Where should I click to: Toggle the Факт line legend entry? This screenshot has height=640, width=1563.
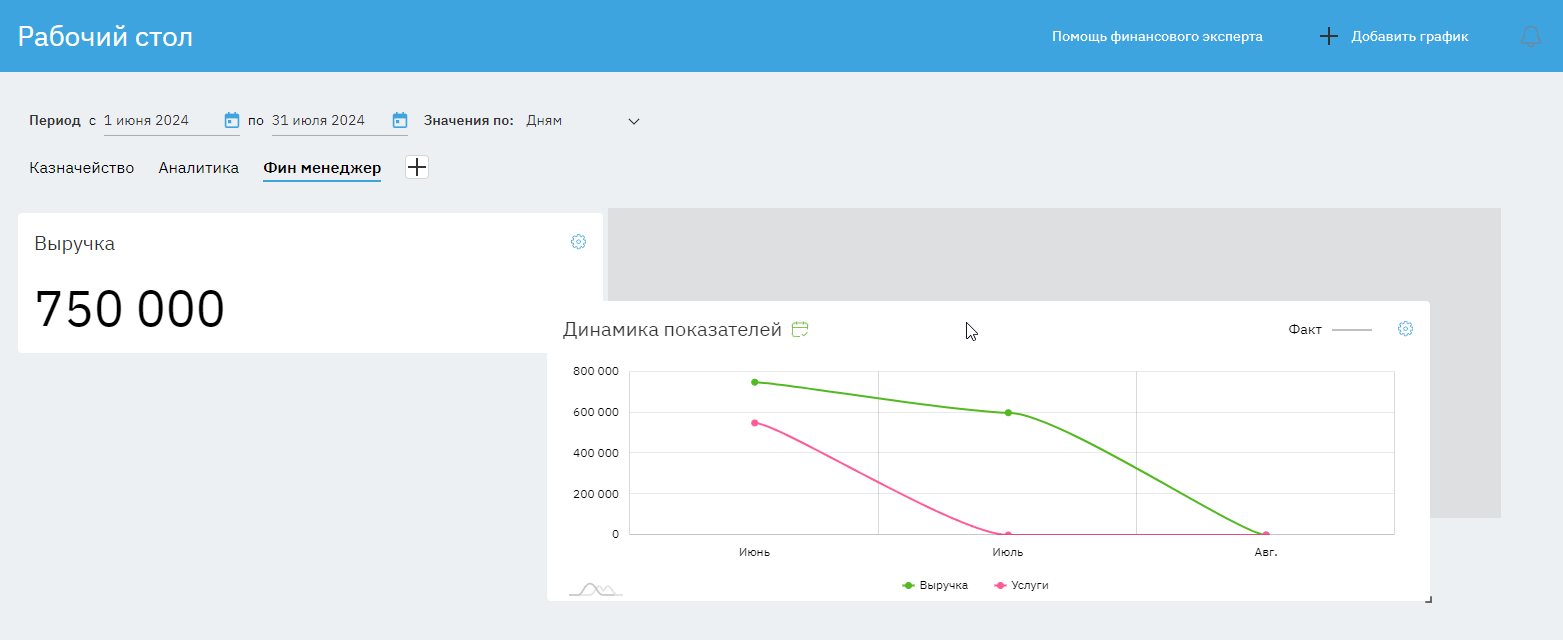[1329, 329]
